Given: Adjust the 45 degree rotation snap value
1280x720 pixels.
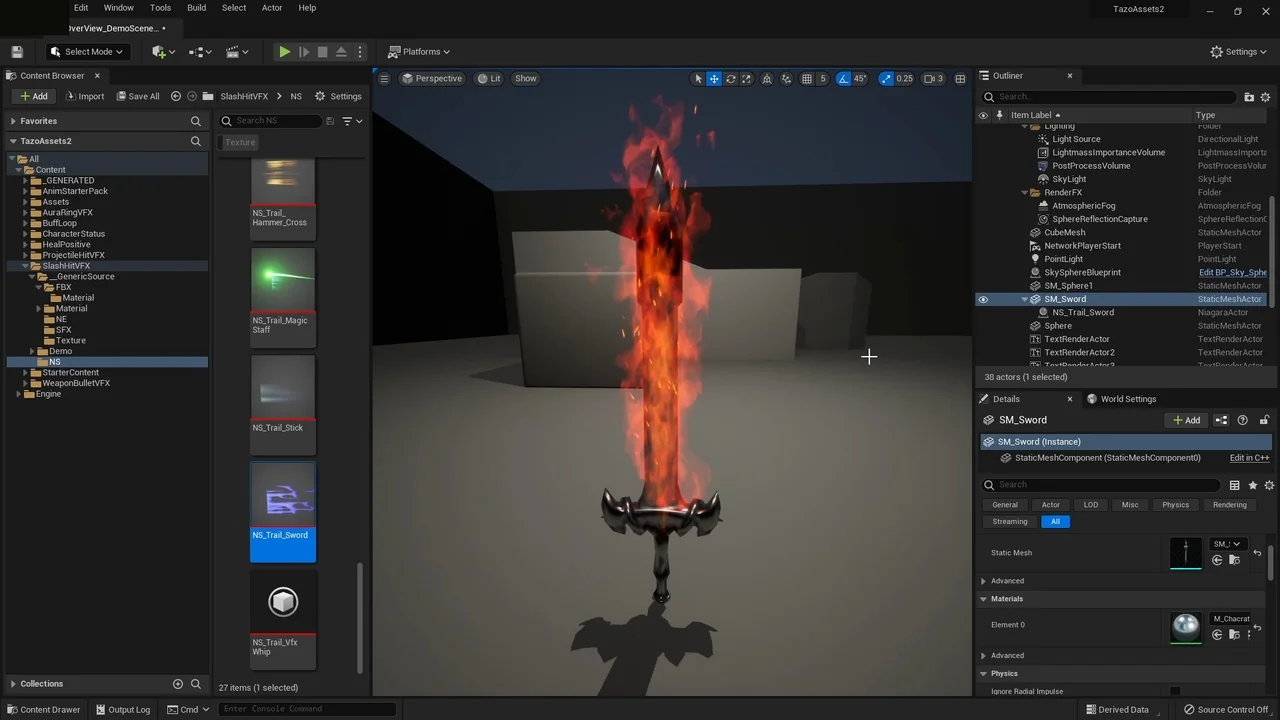Looking at the screenshot, I should 861,78.
